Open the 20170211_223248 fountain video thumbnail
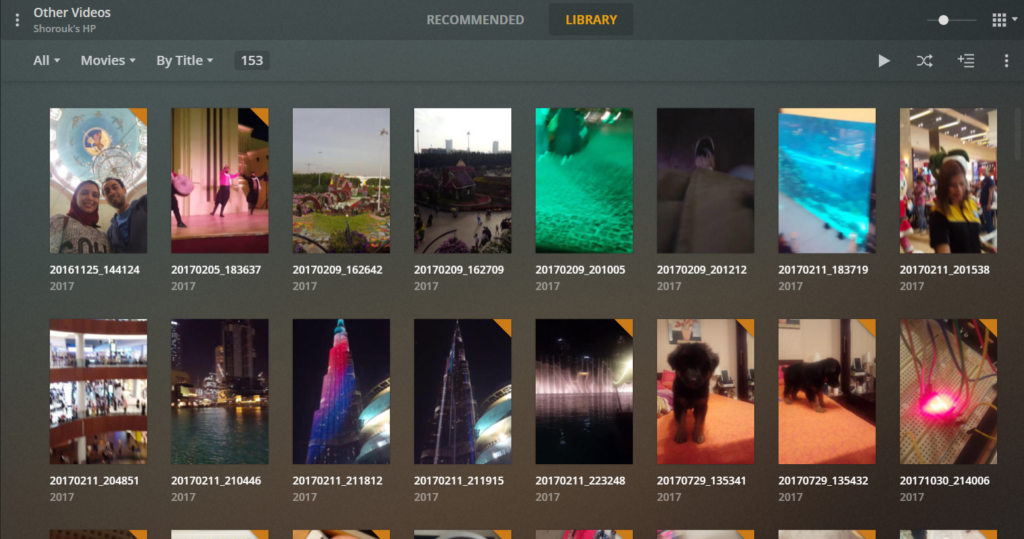 [x=584, y=391]
